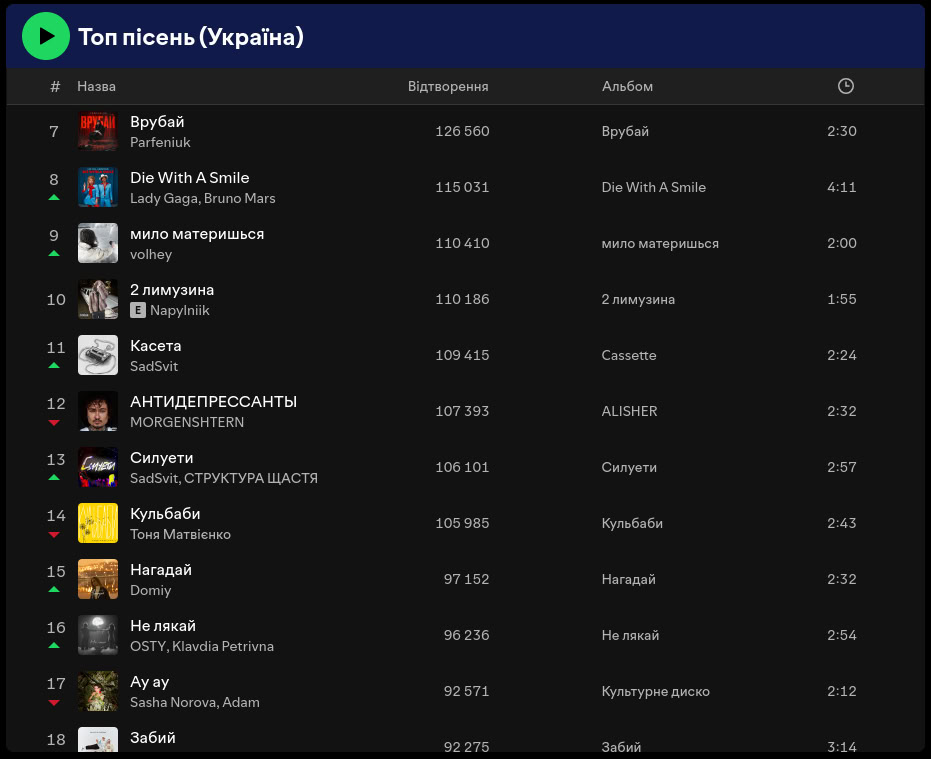Open artist Тоня Матвієнко

coord(180,535)
